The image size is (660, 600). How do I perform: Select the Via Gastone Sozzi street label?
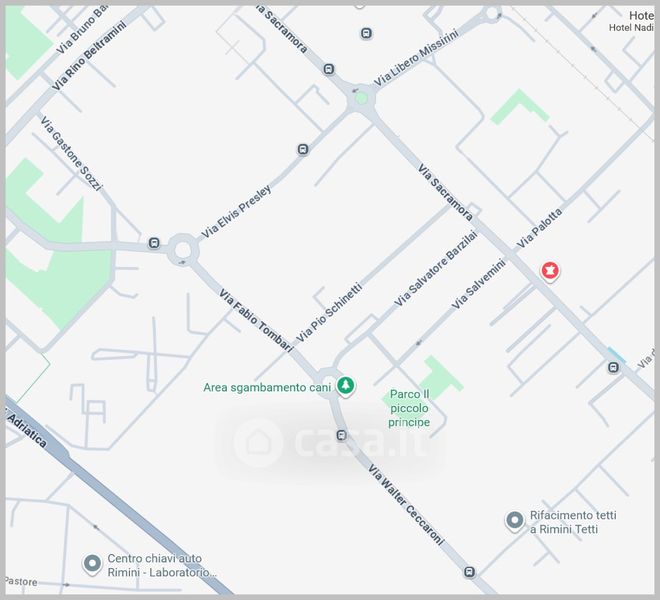coord(71,153)
